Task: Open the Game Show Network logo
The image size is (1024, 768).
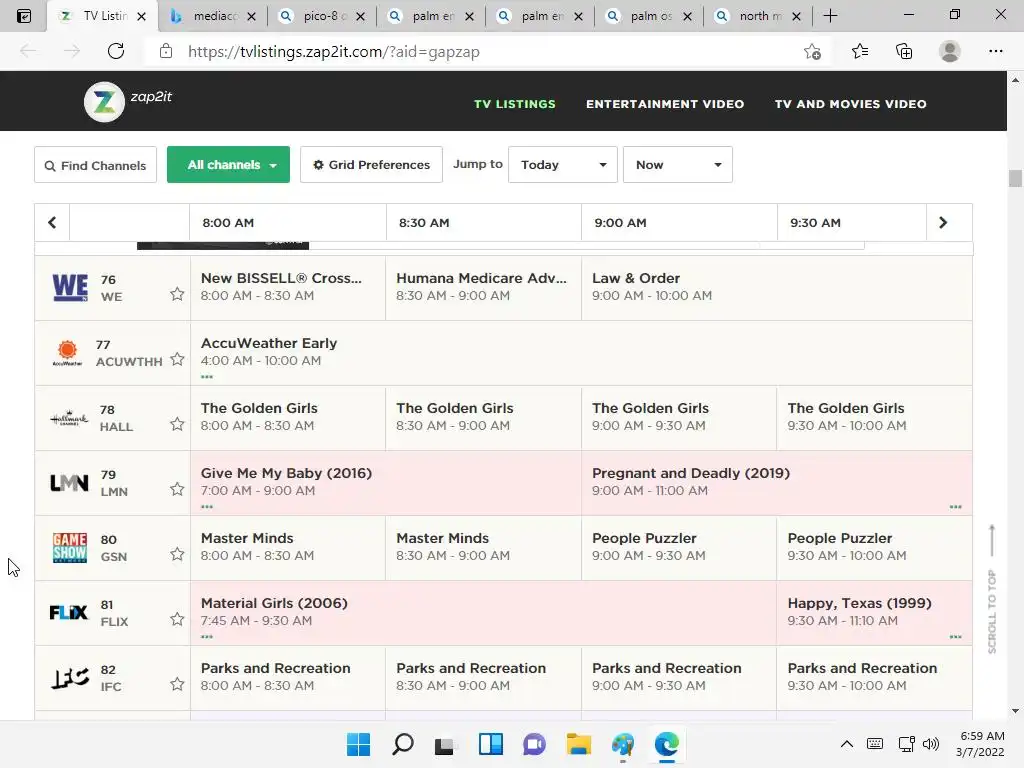Action: (70, 547)
